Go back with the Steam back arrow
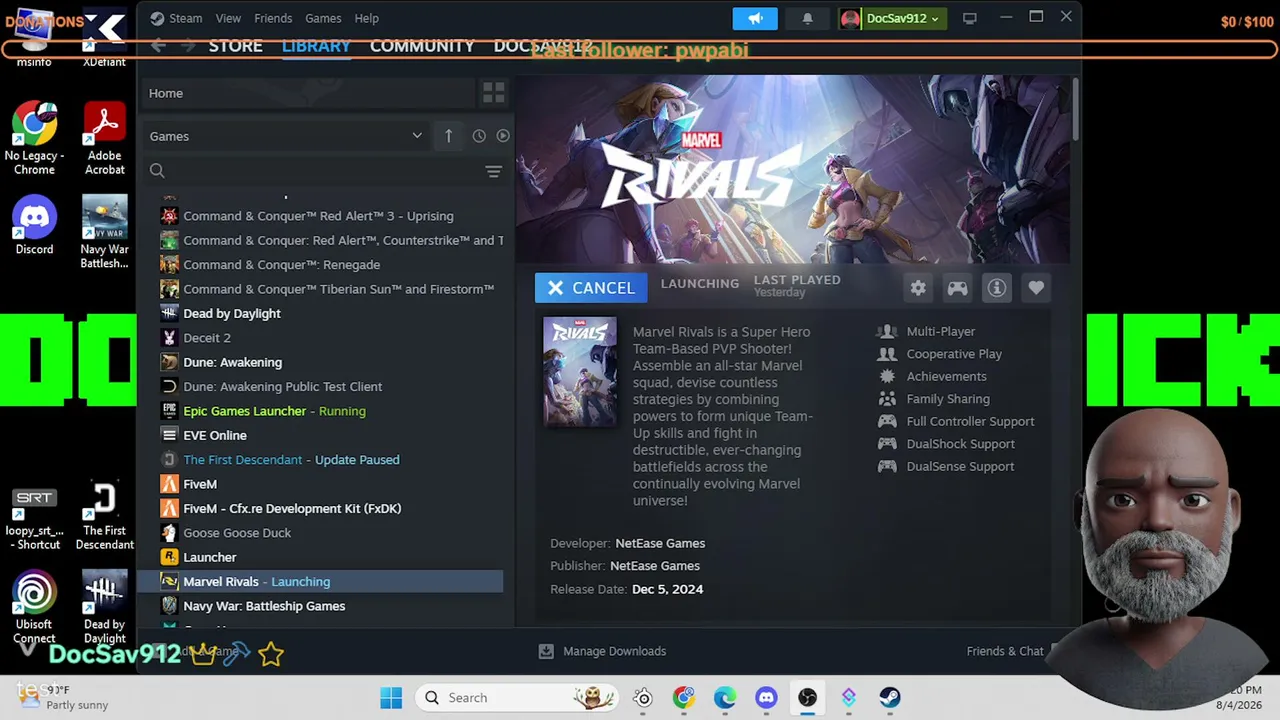1280x720 pixels. (158, 46)
